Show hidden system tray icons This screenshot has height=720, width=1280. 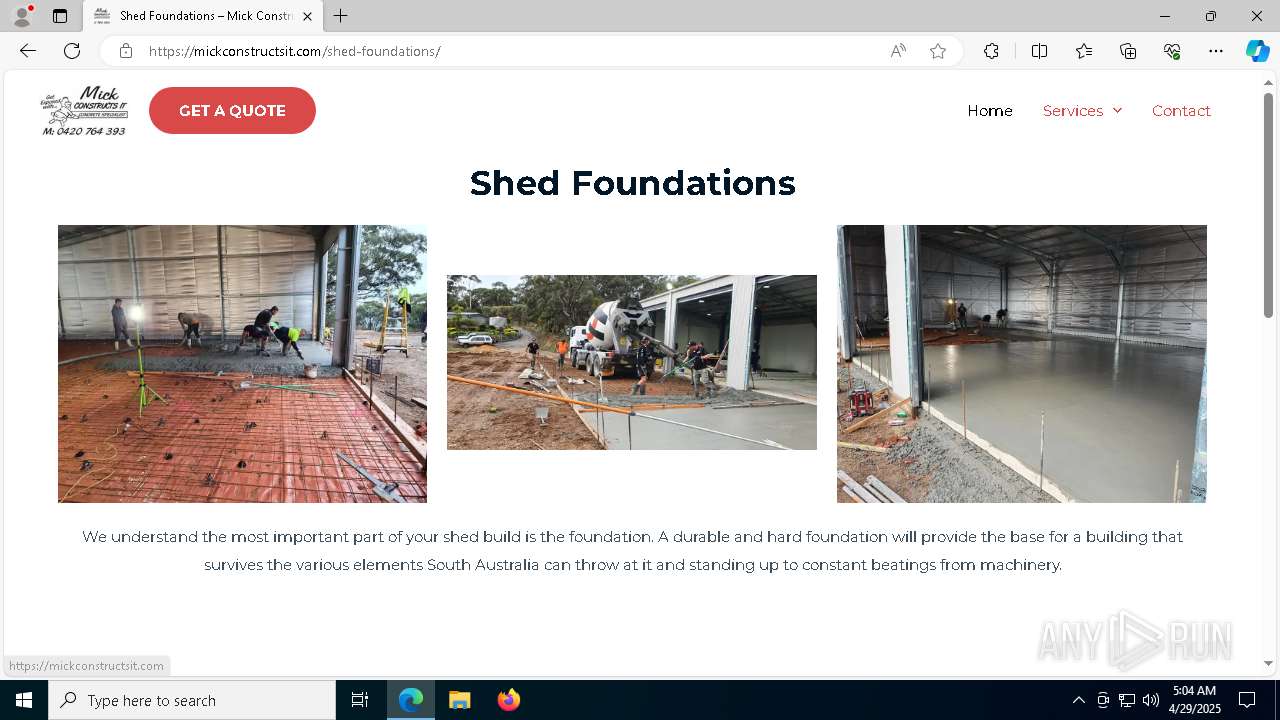(1078, 700)
